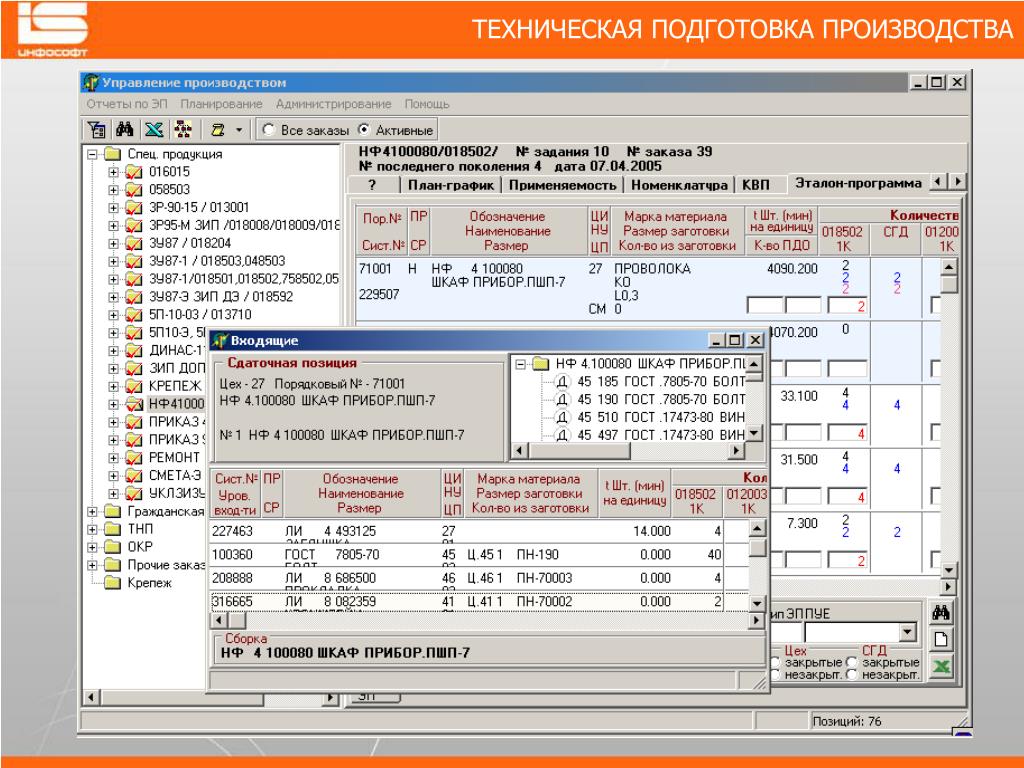This screenshot has width=1024, height=768.
Task: Open the Отчеты по ЭП menu
Action: [x=127, y=104]
